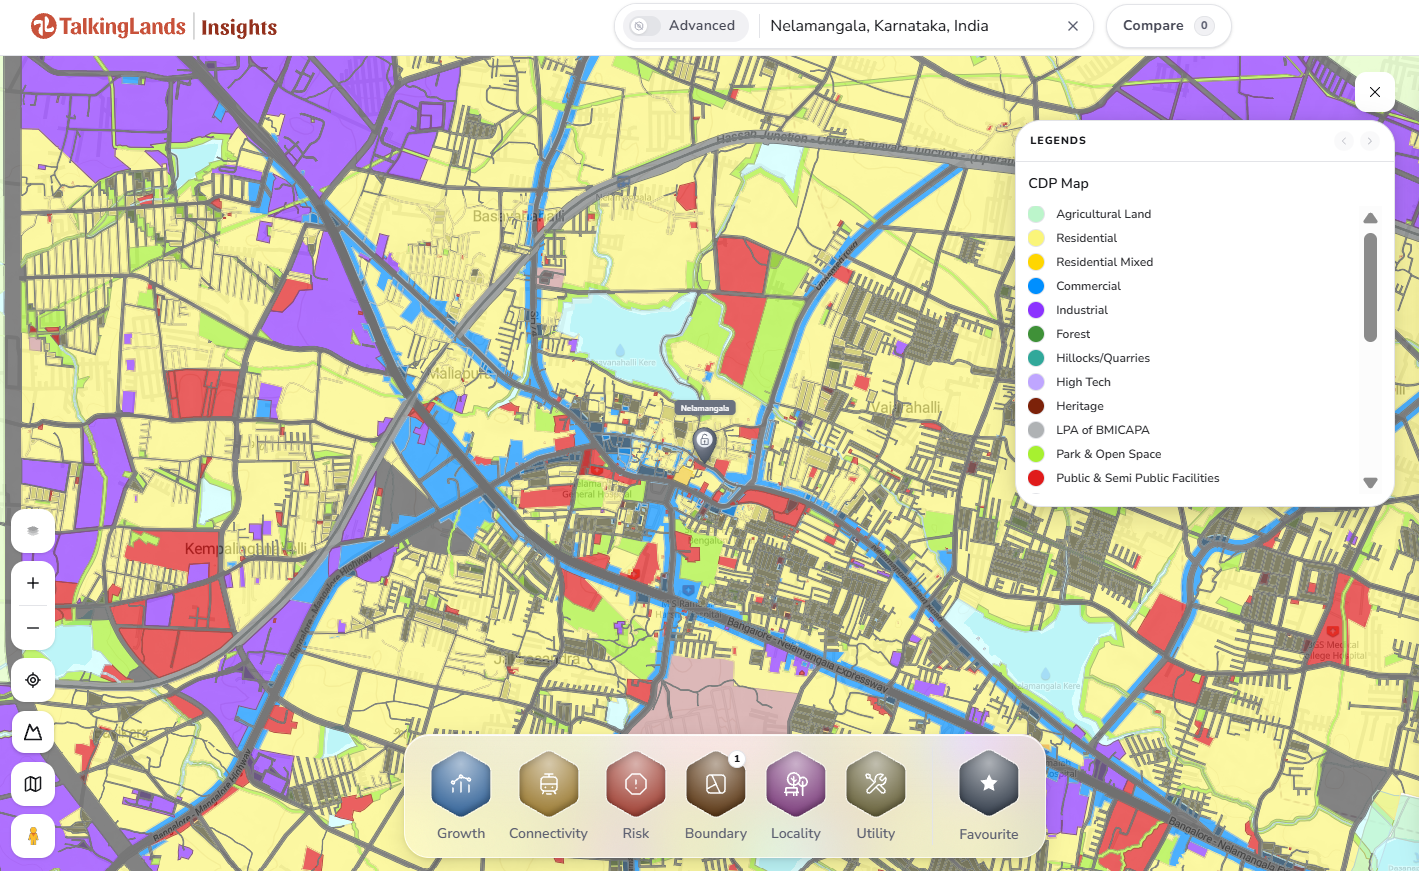Viewport: 1419px width, 871px height.
Task: Open the Connectivity hexagon icon
Action: (549, 784)
